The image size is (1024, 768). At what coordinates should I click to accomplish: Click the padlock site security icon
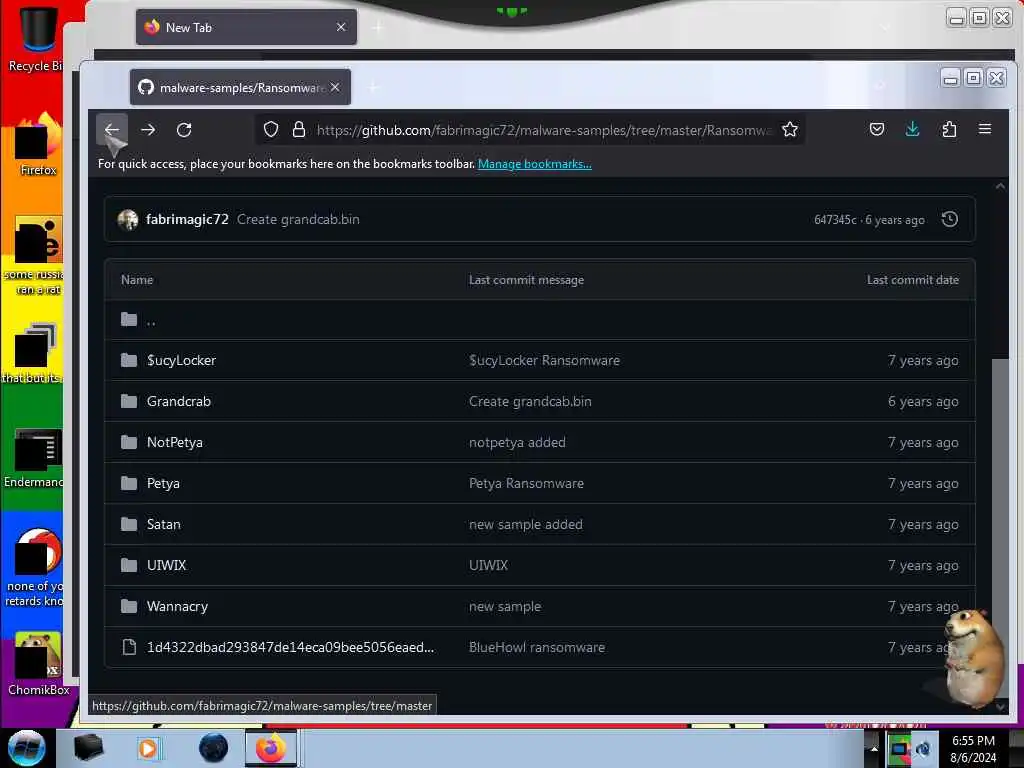299,129
